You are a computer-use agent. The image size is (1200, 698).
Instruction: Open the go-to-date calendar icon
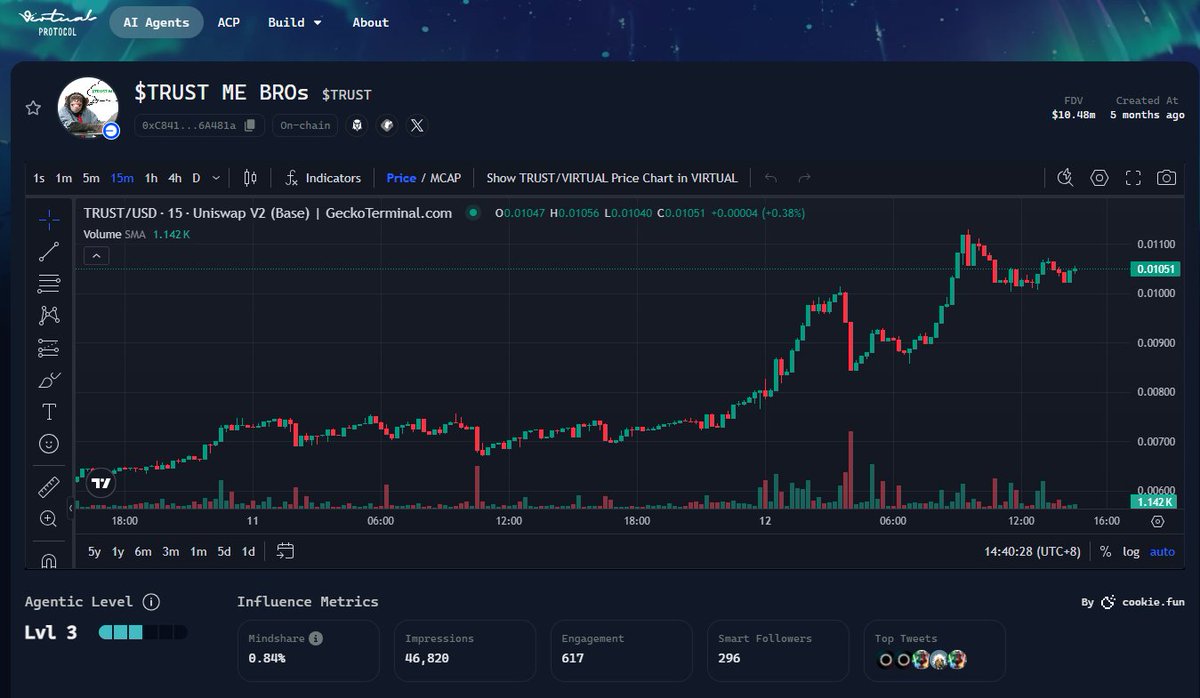tap(285, 551)
